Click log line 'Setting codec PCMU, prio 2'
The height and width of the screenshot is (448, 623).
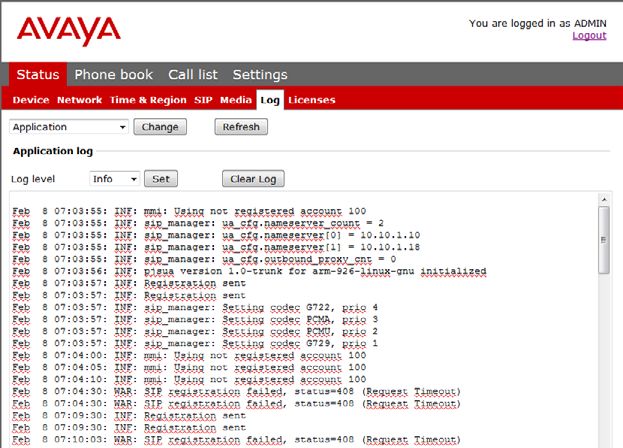[195, 331]
